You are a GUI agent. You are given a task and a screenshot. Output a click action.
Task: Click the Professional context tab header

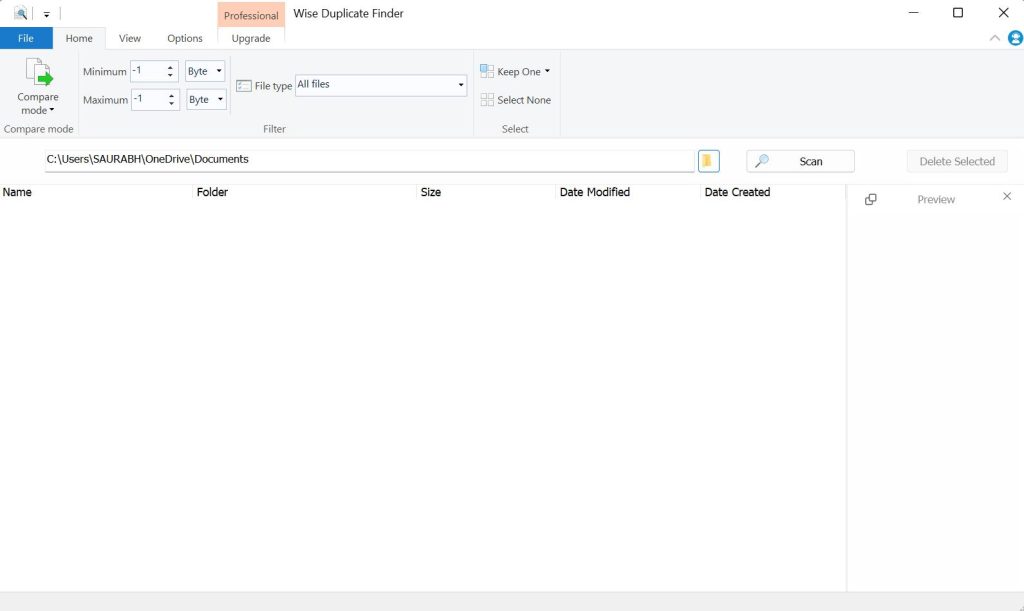251,15
